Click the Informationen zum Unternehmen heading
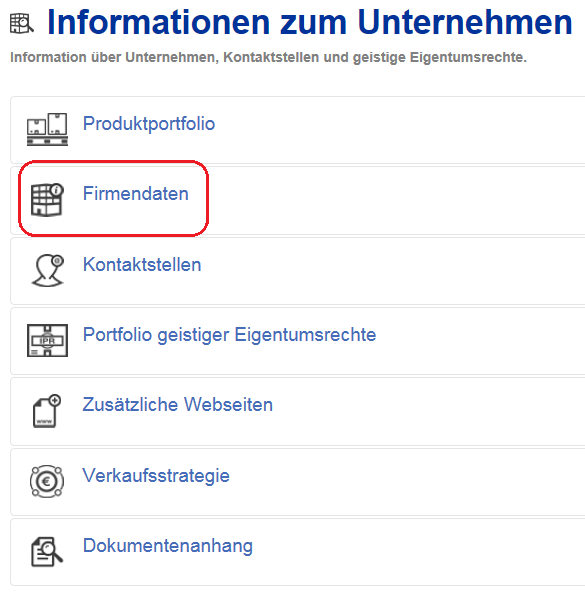 tap(310, 22)
